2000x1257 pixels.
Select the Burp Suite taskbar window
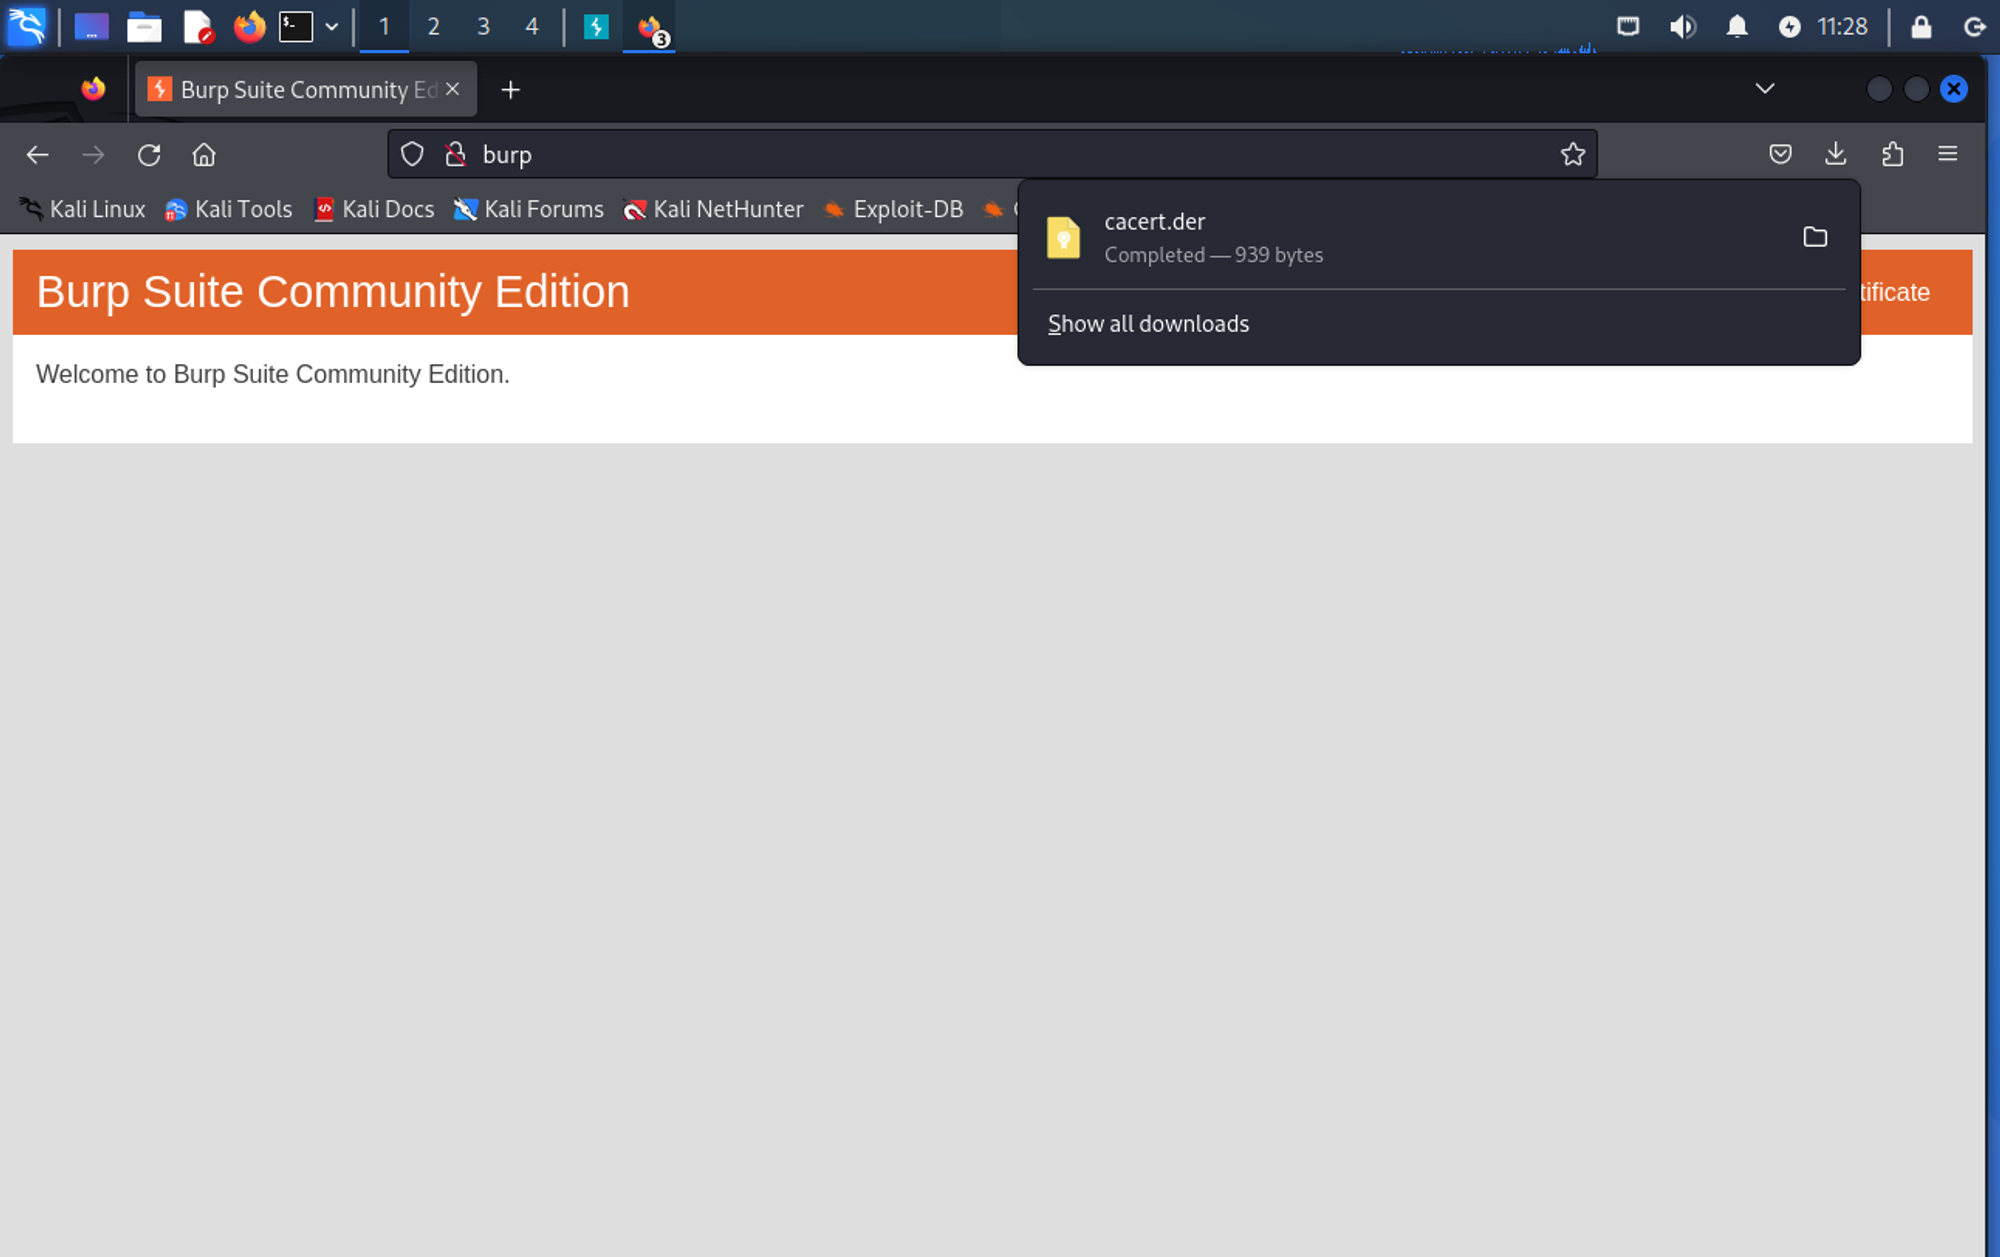(596, 26)
